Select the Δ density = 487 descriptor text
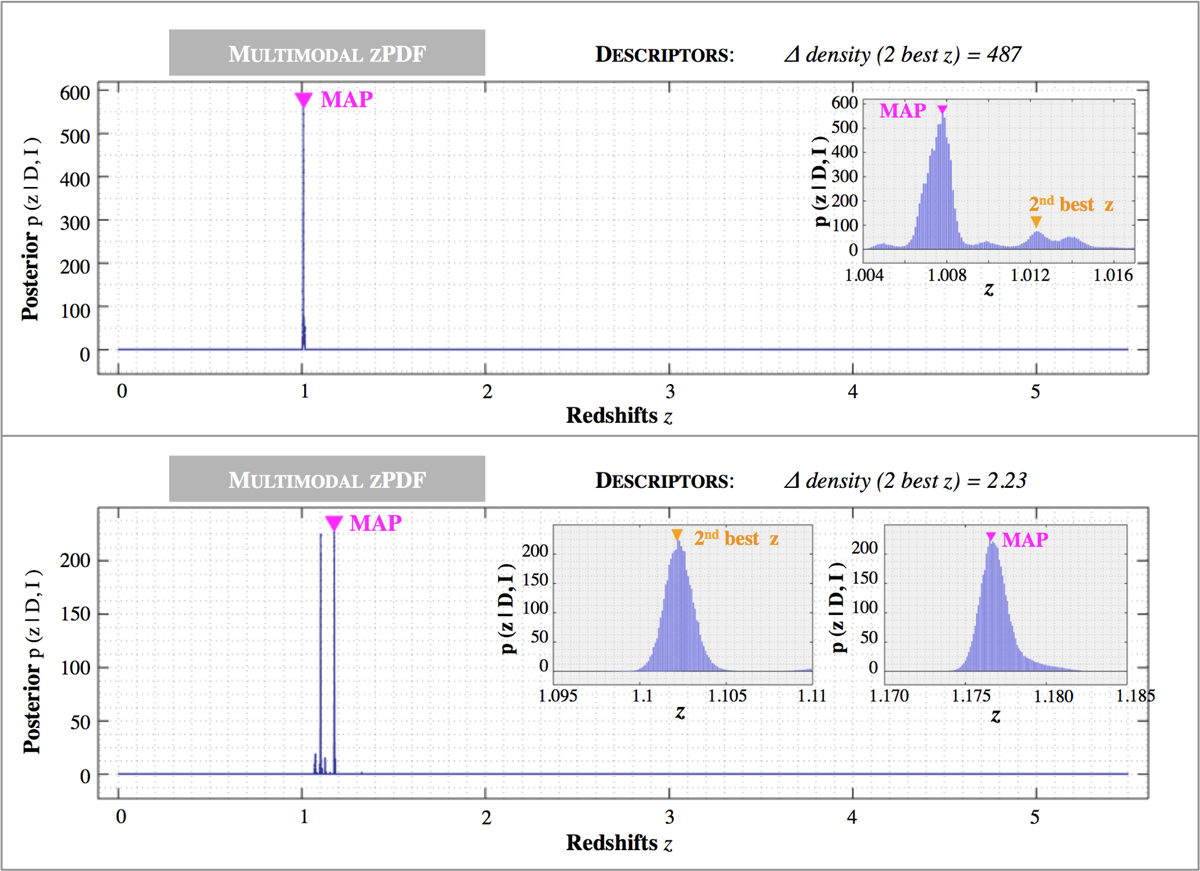The width and height of the screenshot is (1200, 871). pos(905,54)
